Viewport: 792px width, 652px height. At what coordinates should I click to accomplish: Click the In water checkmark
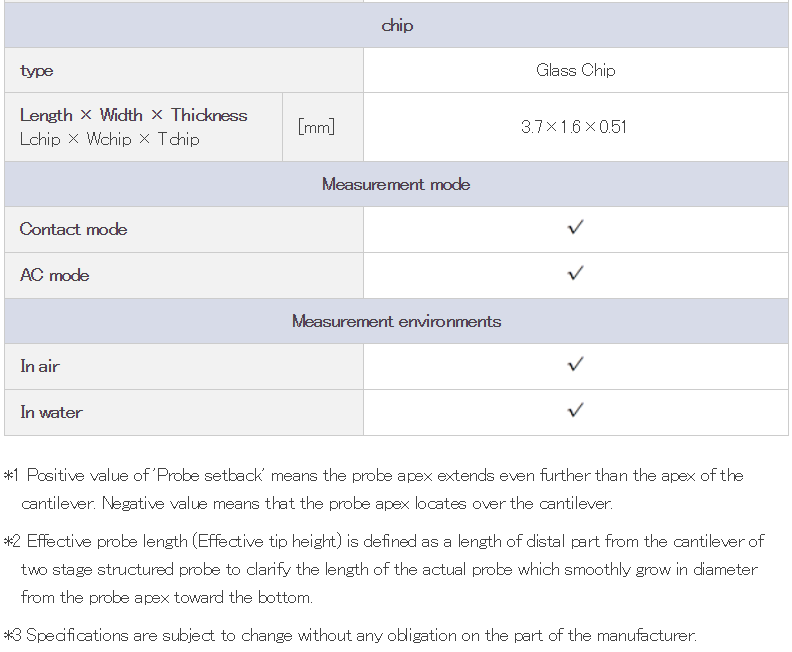point(575,411)
